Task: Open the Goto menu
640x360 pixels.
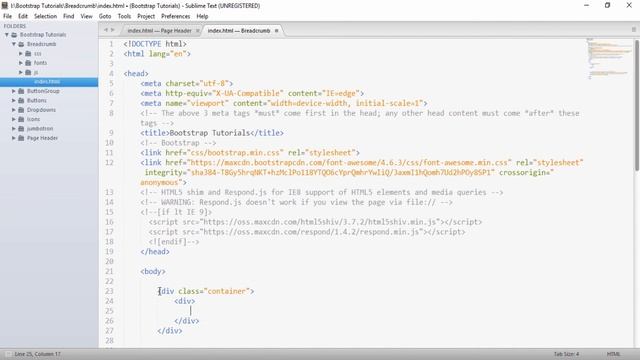Action: point(105,16)
